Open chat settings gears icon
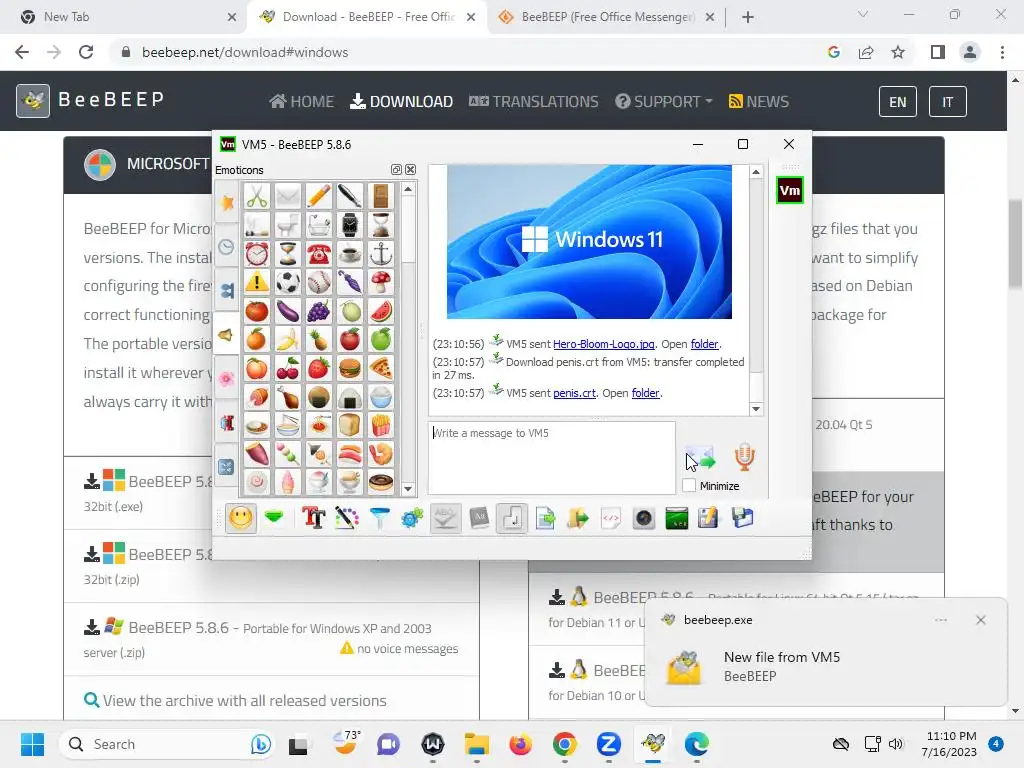This screenshot has height=768, width=1024. [412, 519]
